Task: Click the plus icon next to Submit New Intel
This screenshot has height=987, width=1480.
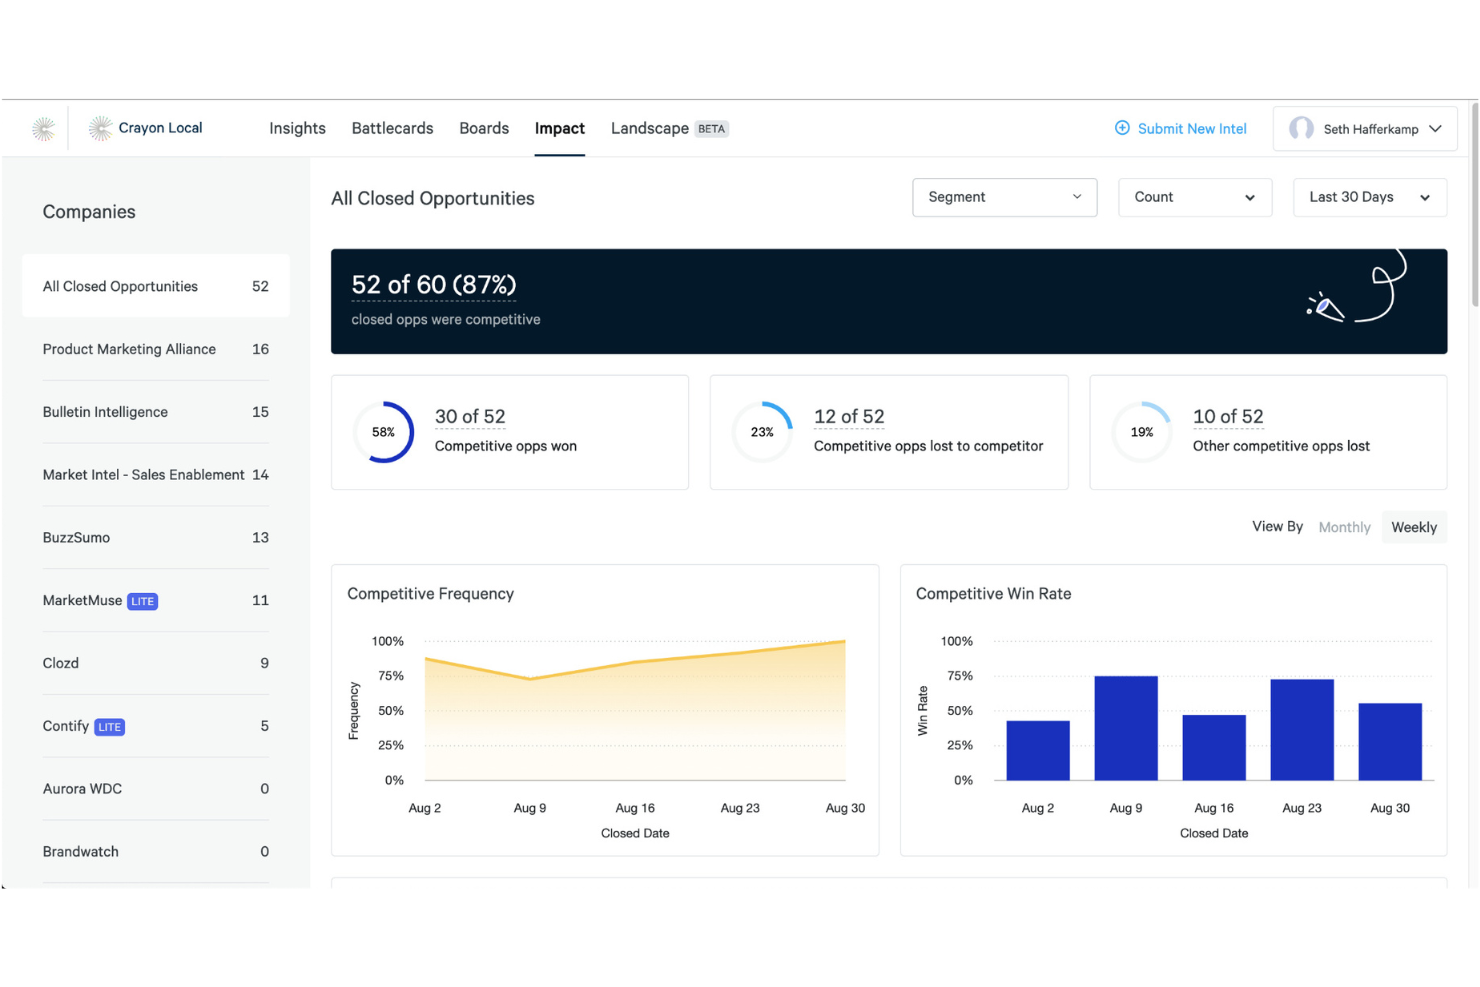Action: coord(1122,128)
